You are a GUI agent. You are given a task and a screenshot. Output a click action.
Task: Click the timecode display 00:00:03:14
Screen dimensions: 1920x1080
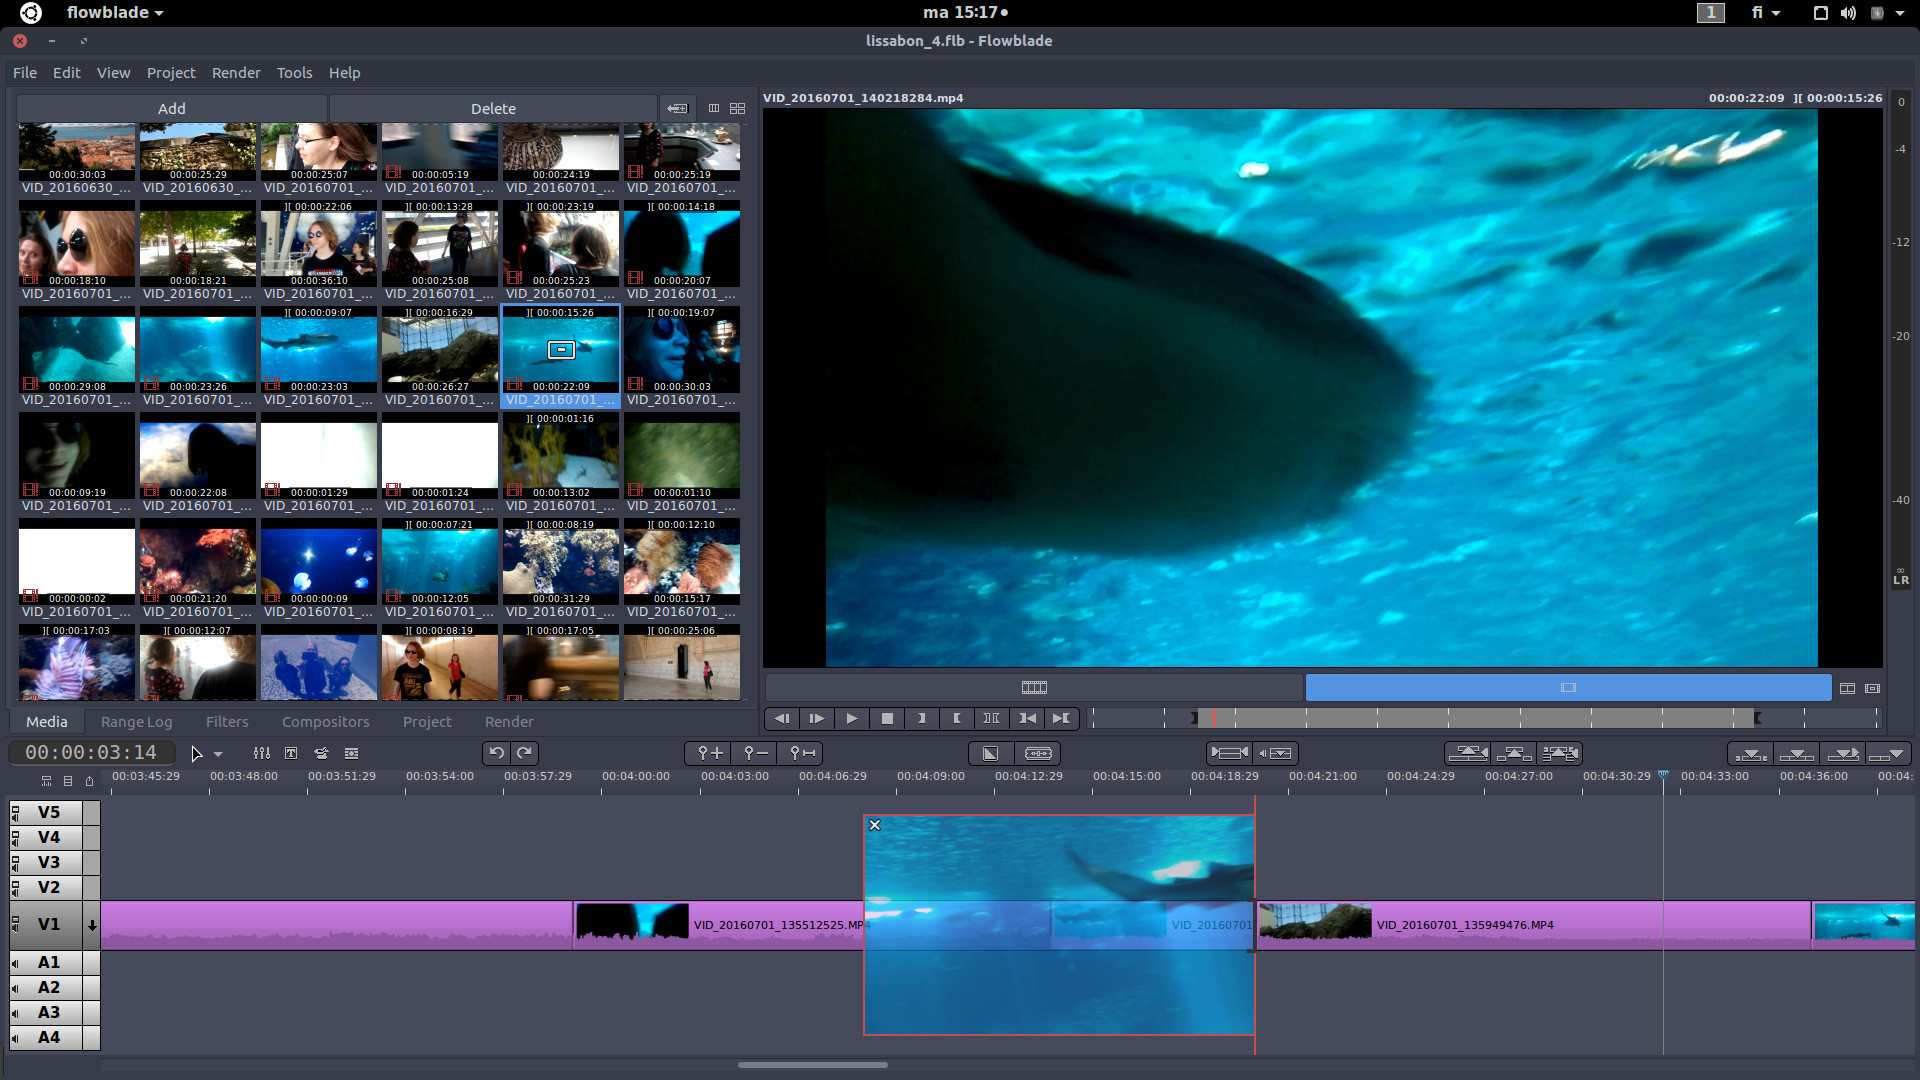pyautogui.click(x=91, y=752)
